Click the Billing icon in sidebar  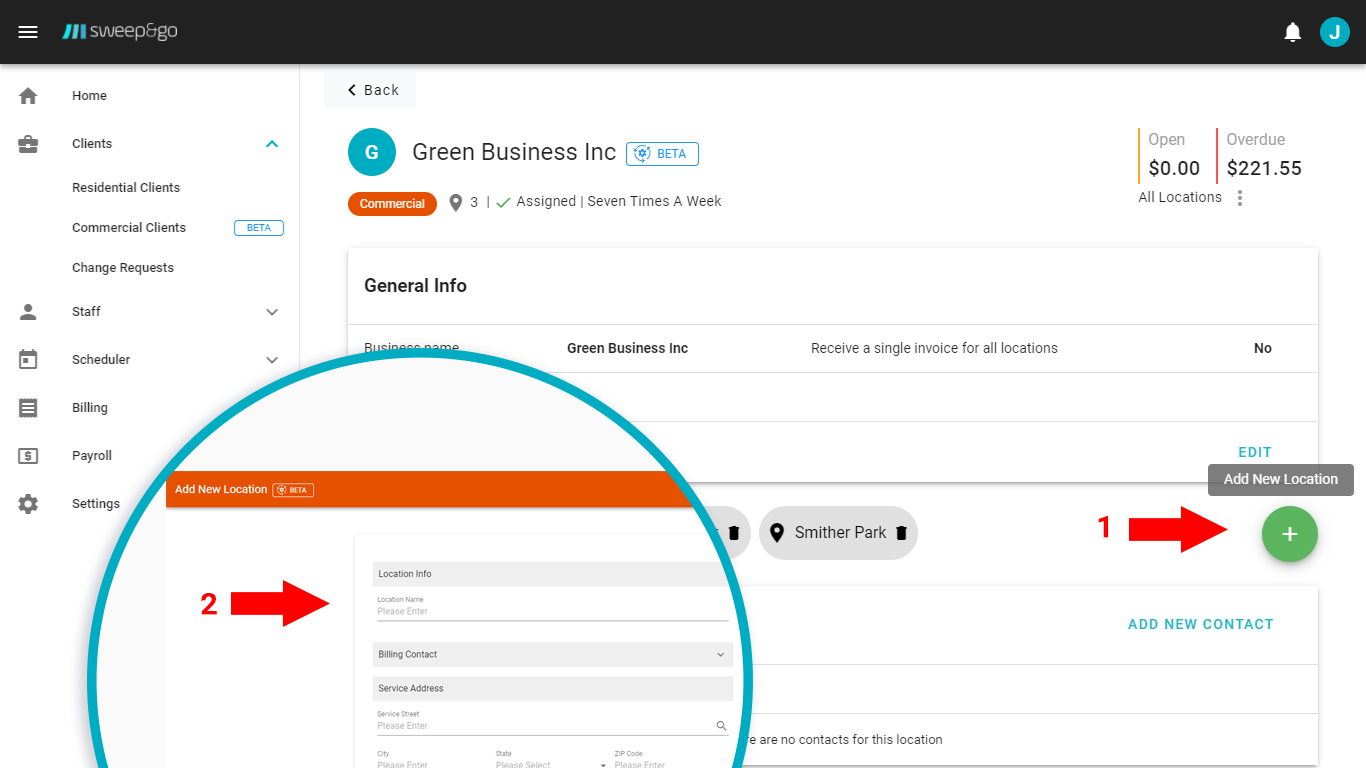point(28,408)
